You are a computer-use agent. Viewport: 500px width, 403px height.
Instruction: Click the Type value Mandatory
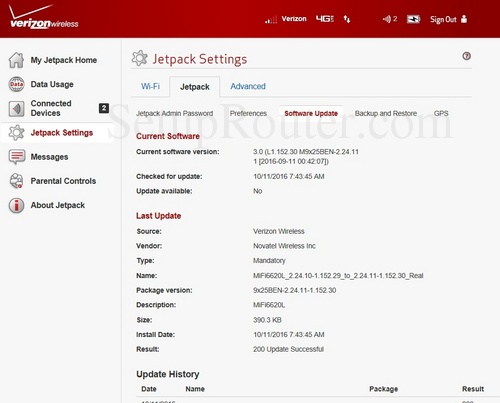coord(269,261)
